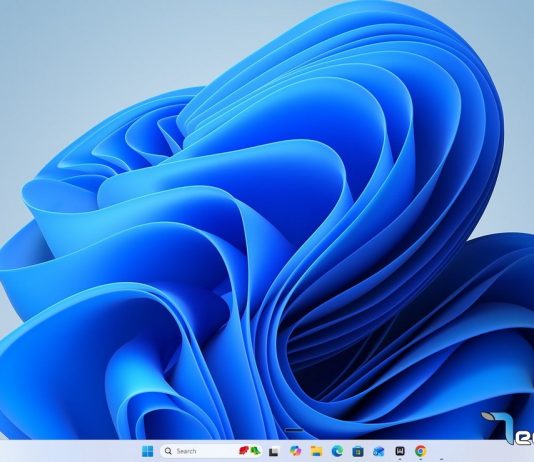The image size is (534, 462).
Task: Open File Explorer from the taskbar
Action: pyautogui.click(x=316, y=451)
